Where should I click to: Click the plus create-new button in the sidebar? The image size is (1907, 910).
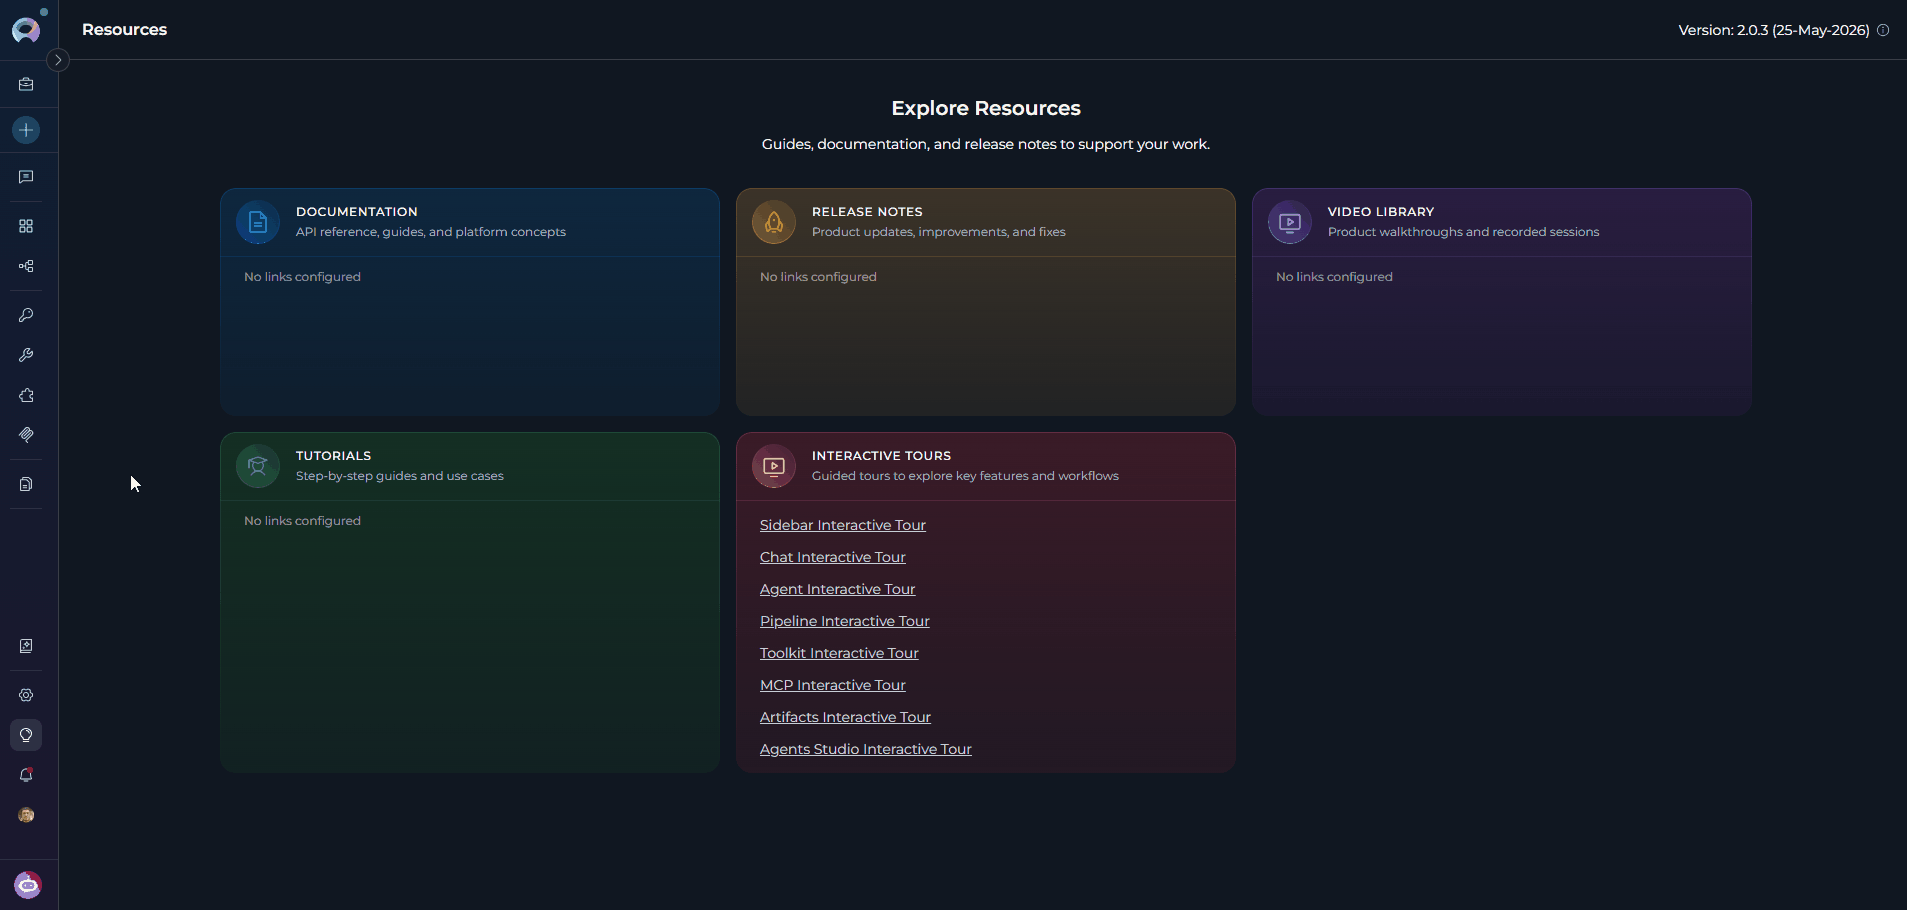[x=26, y=130]
